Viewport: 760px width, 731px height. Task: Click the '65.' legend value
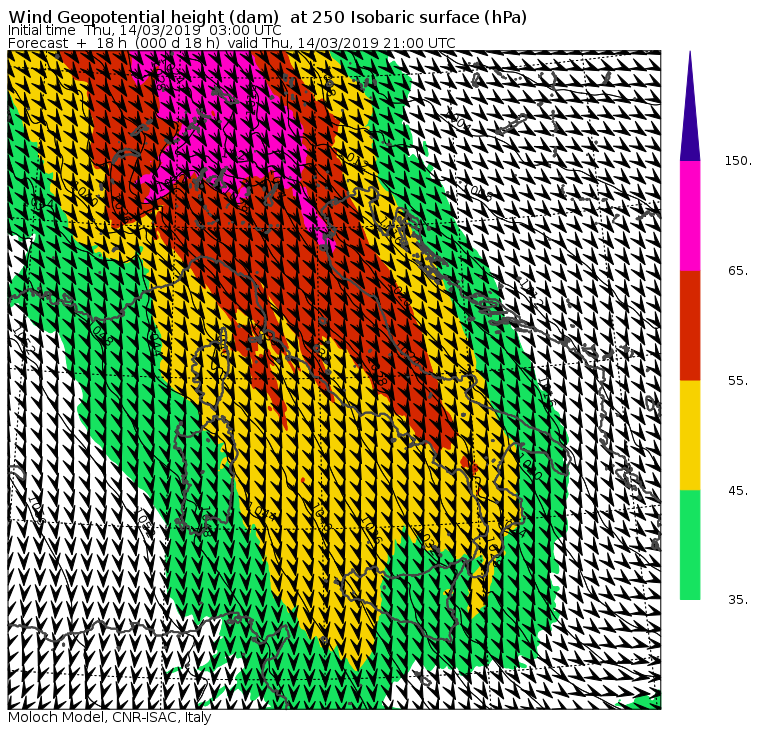[x=738, y=270]
